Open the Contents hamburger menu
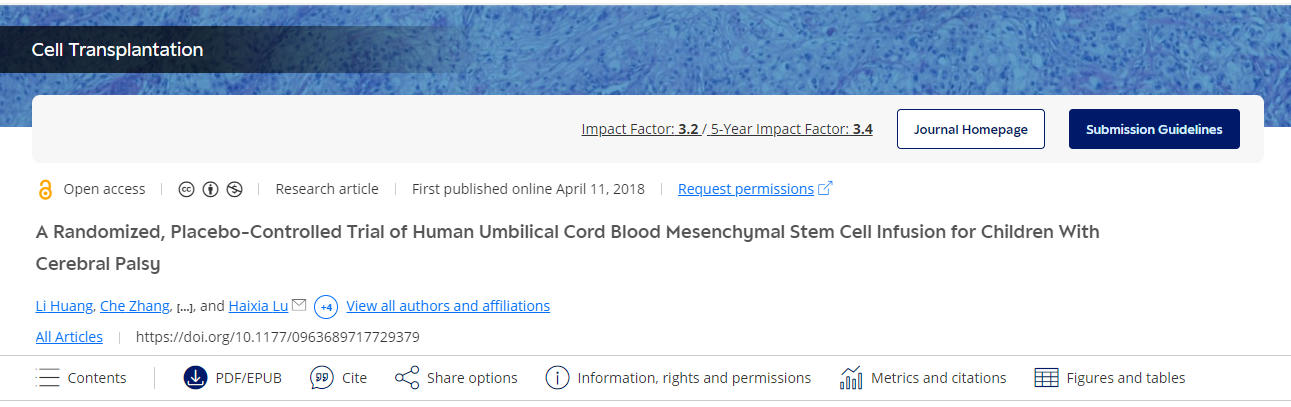Screen dimensions: 1291x407 coord(48,378)
